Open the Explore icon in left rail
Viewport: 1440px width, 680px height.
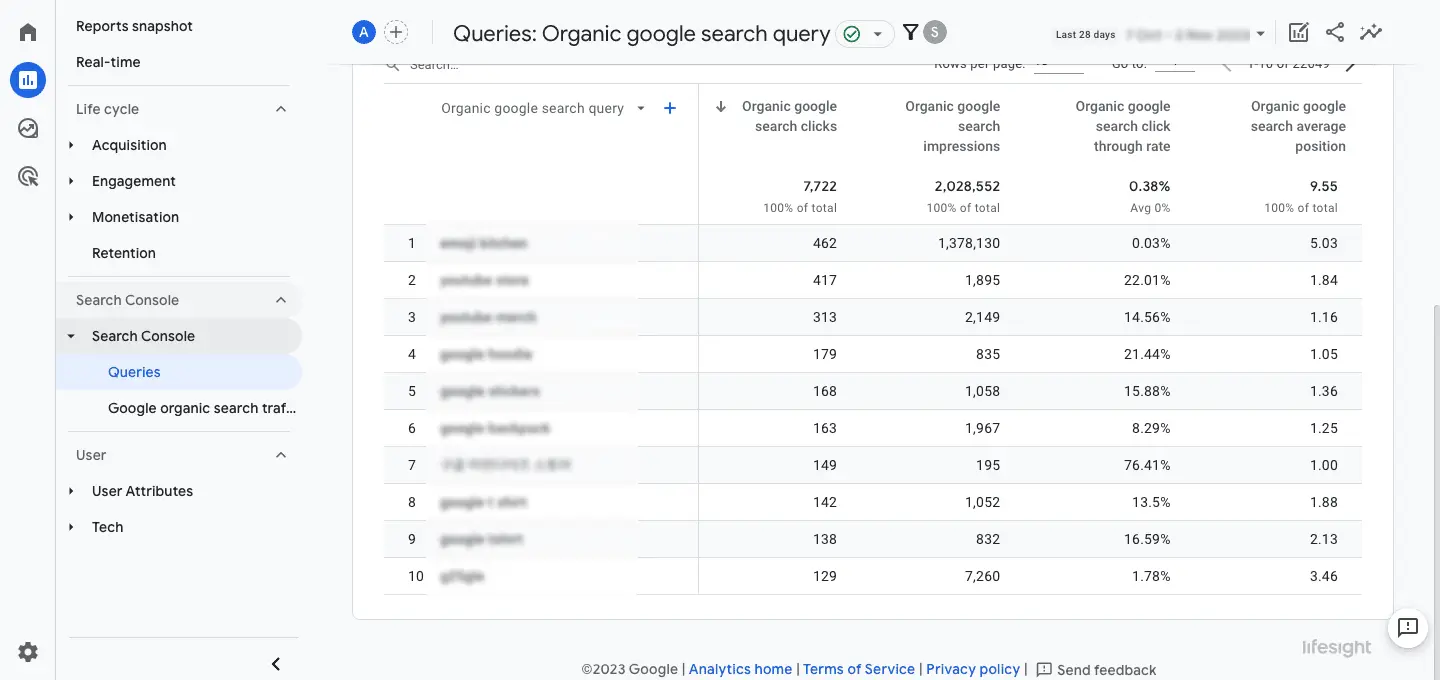point(28,128)
